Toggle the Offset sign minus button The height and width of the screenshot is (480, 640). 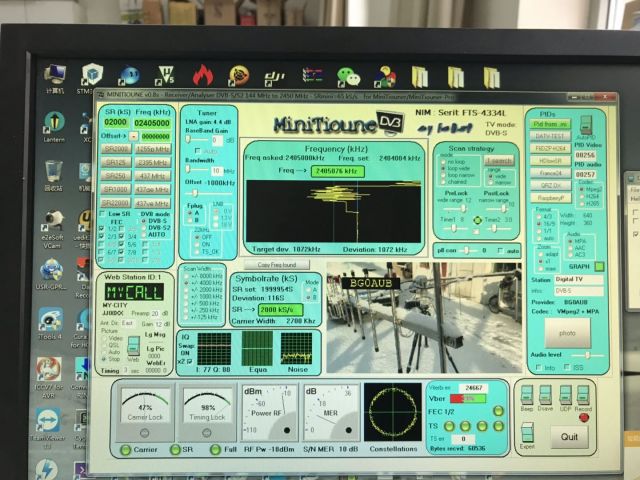[133, 136]
